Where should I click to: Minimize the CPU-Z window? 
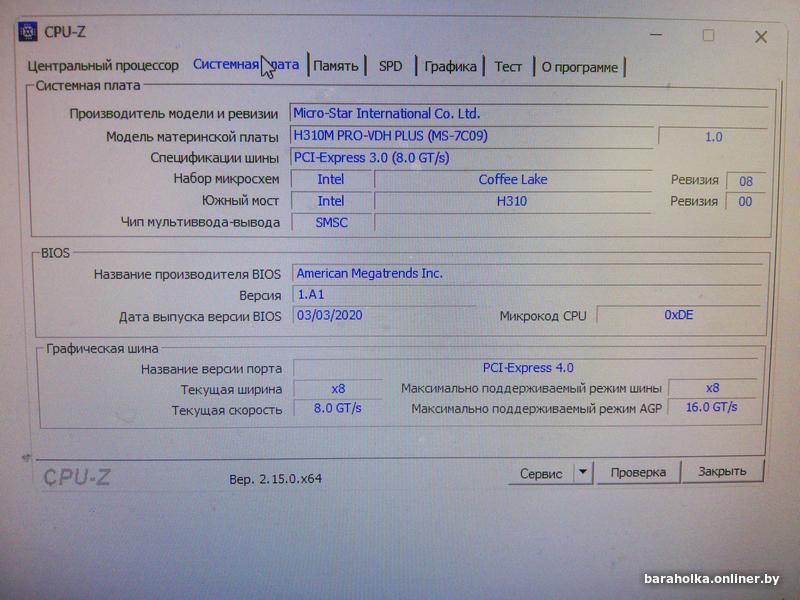point(656,35)
